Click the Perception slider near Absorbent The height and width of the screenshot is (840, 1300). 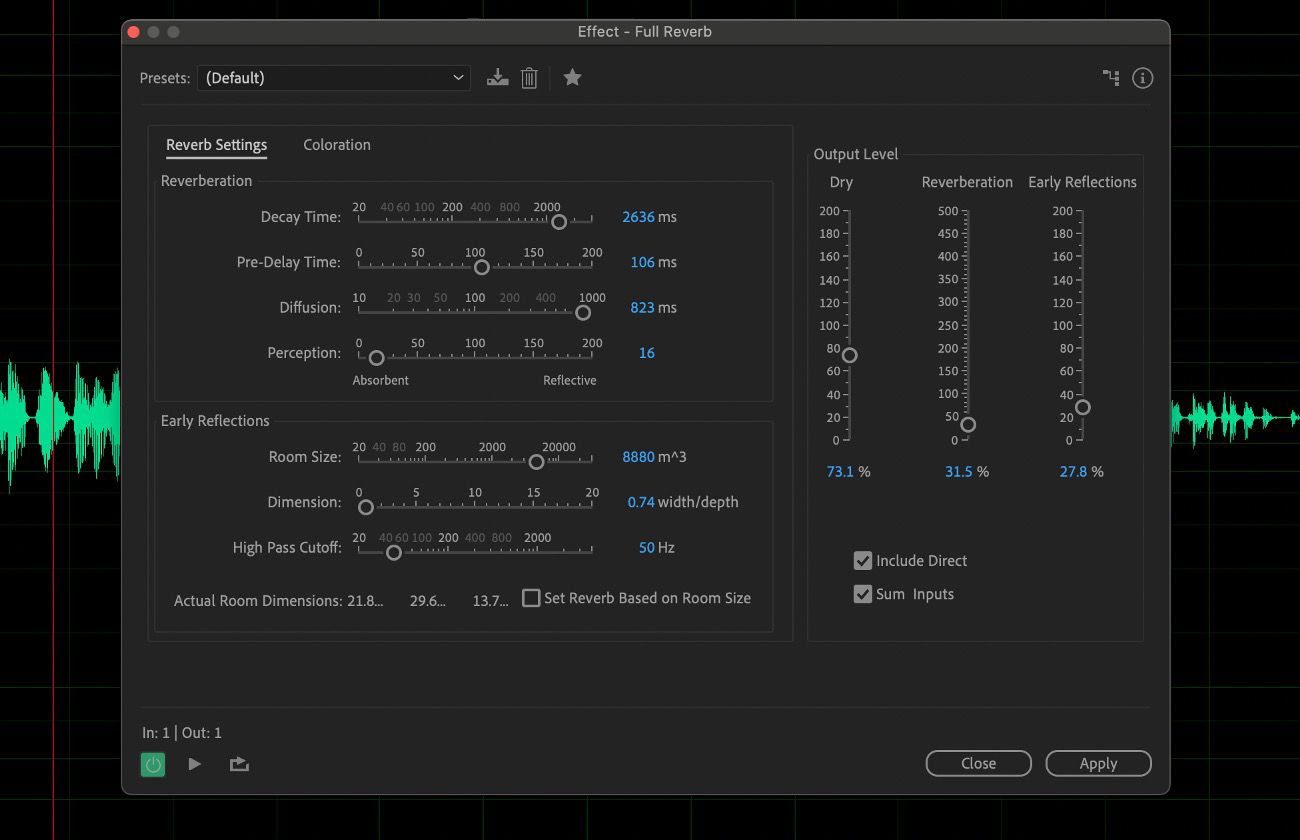(x=375, y=356)
